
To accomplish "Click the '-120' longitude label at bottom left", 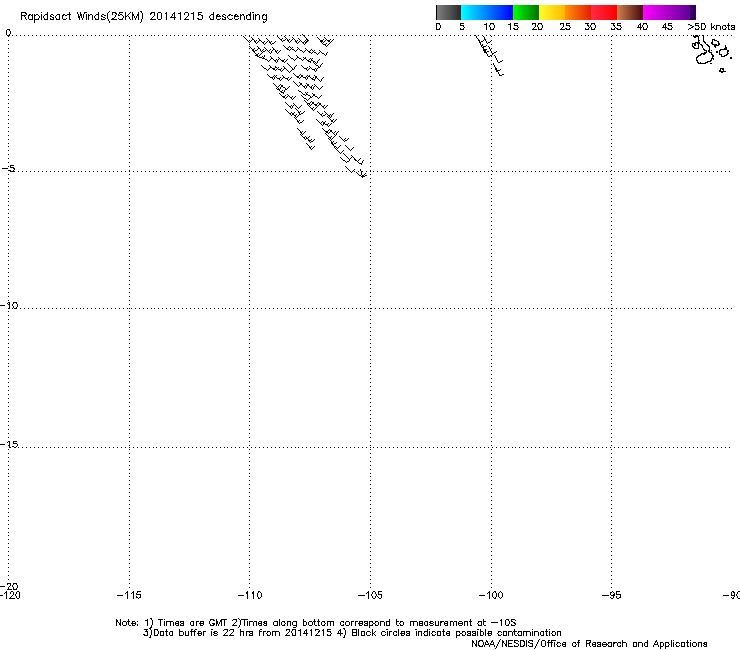I will [10, 595].
